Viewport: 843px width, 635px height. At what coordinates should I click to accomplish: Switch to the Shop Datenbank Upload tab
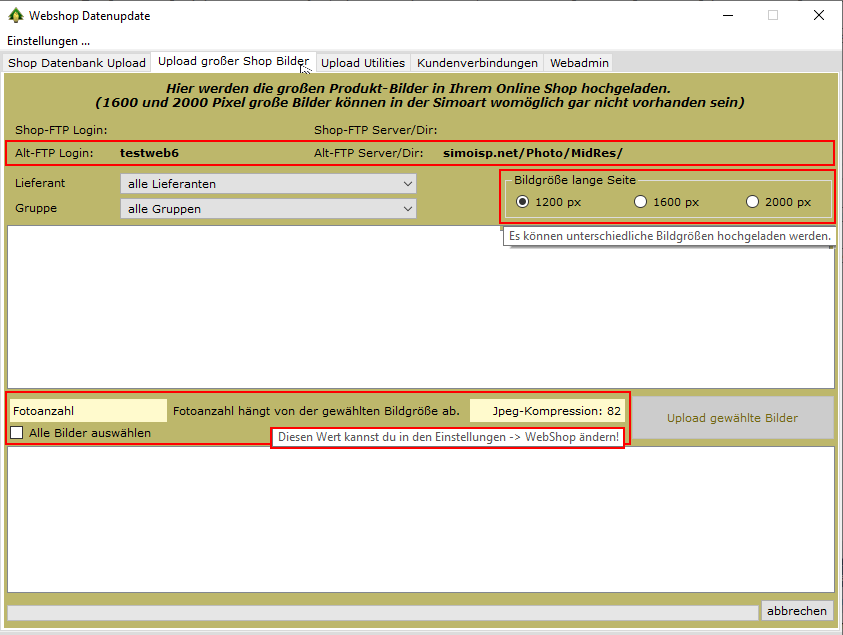[x=77, y=63]
